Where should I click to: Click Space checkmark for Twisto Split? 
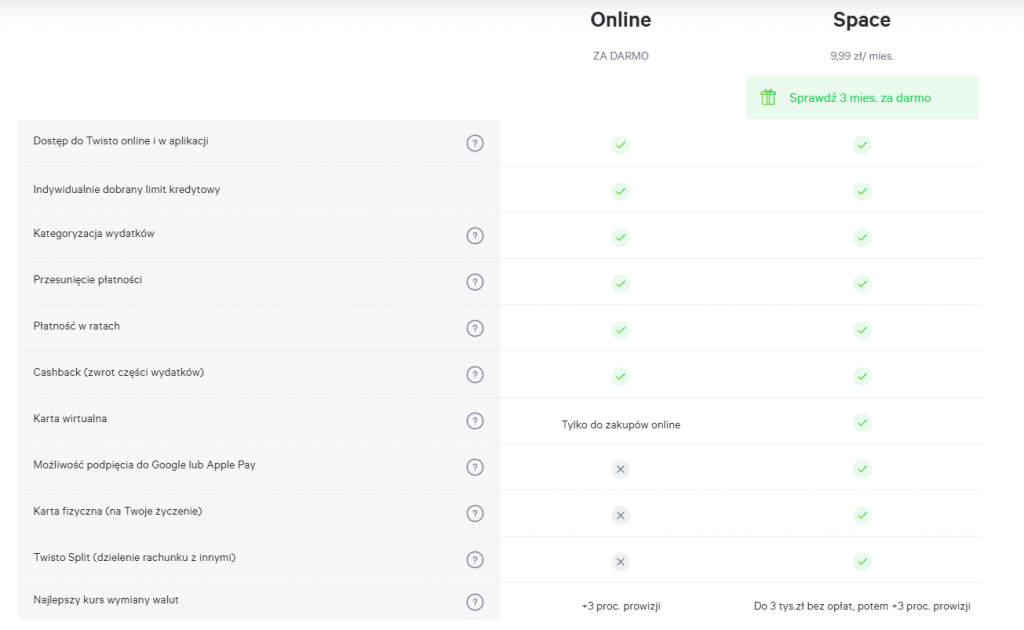click(x=862, y=562)
